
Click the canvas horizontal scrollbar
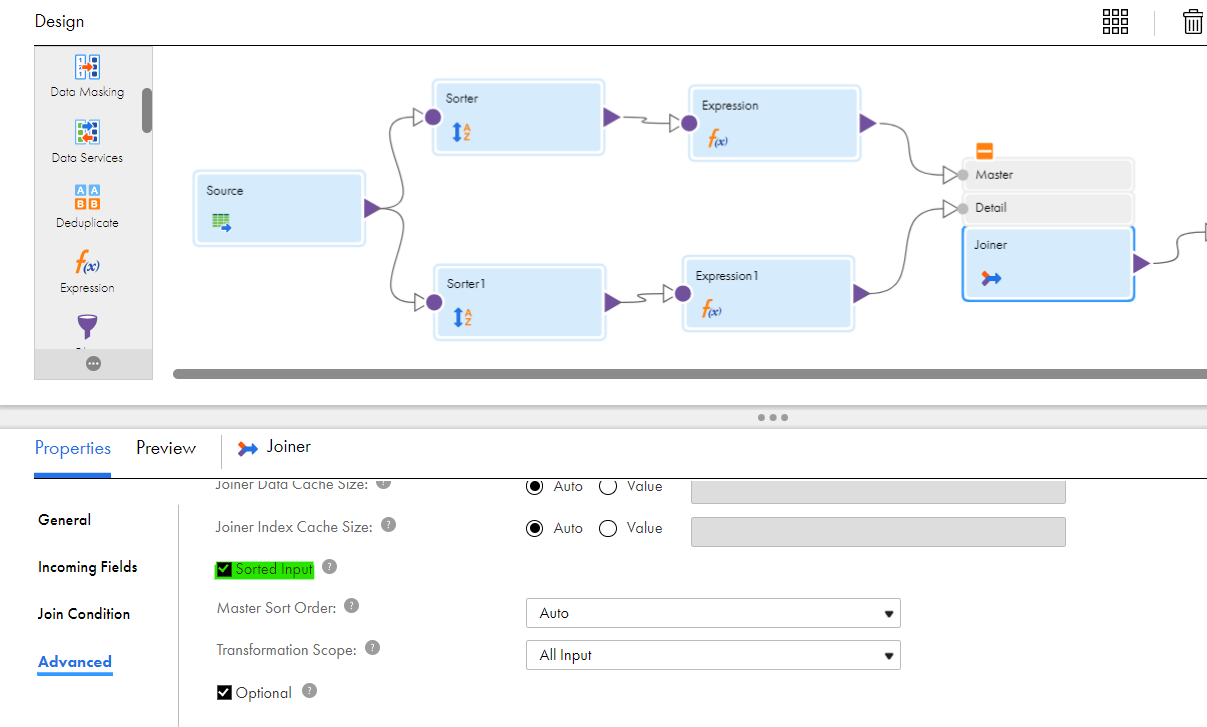tap(690, 374)
